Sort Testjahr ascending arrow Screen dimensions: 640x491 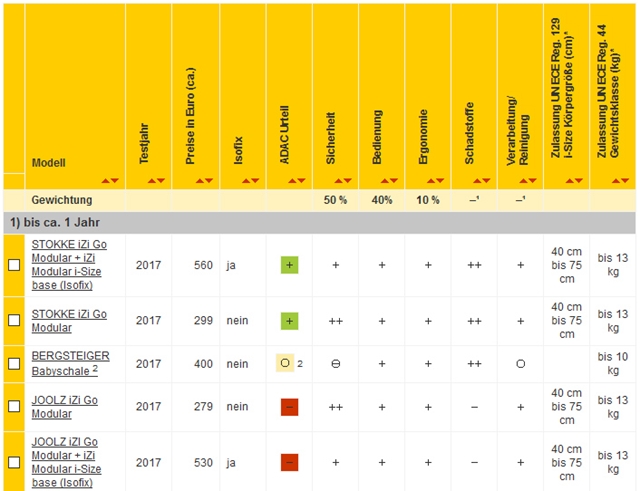152,180
